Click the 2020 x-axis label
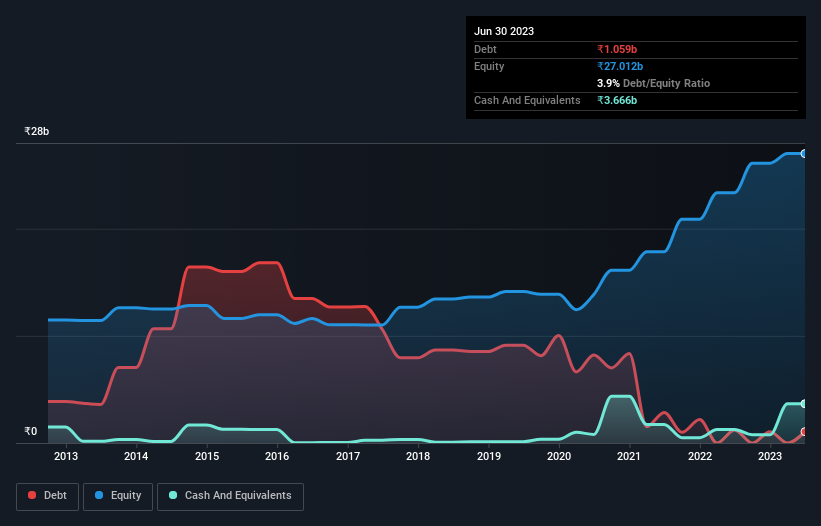821x526 pixels. pos(559,456)
